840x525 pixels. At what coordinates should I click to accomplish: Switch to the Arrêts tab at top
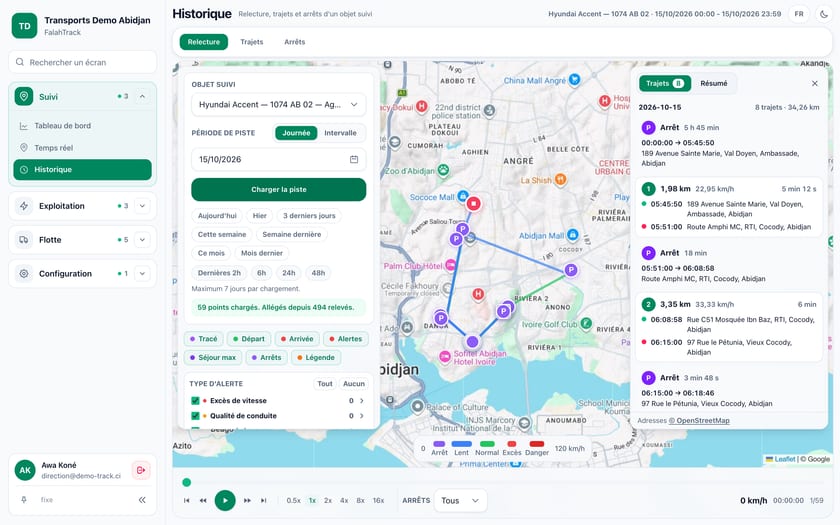(295, 42)
